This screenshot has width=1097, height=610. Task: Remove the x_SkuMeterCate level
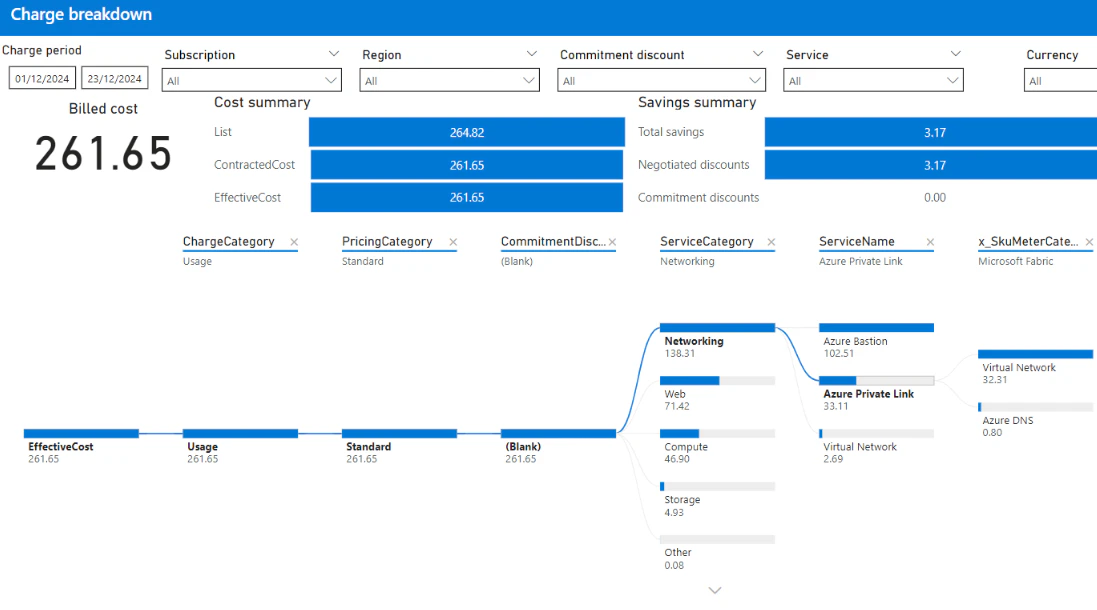(x=1089, y=242)
